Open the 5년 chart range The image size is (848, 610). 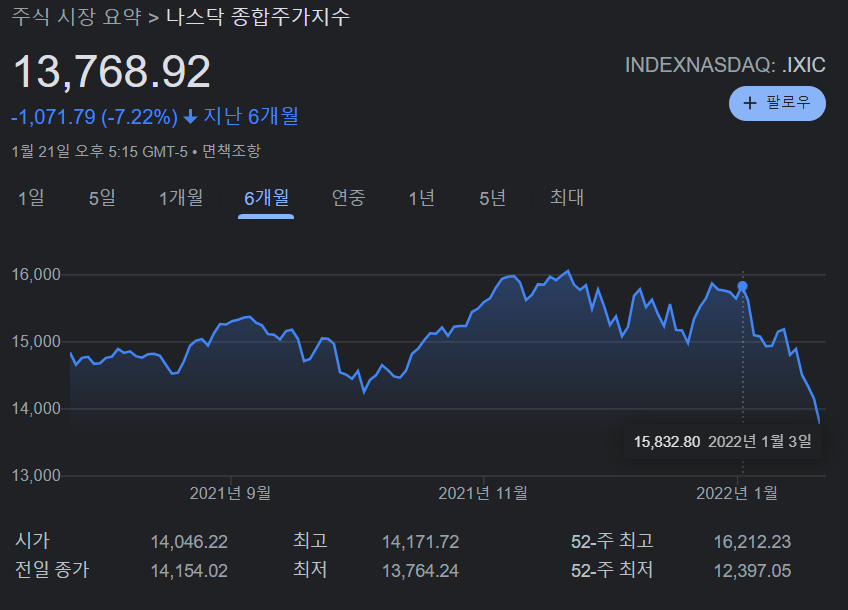493,198
